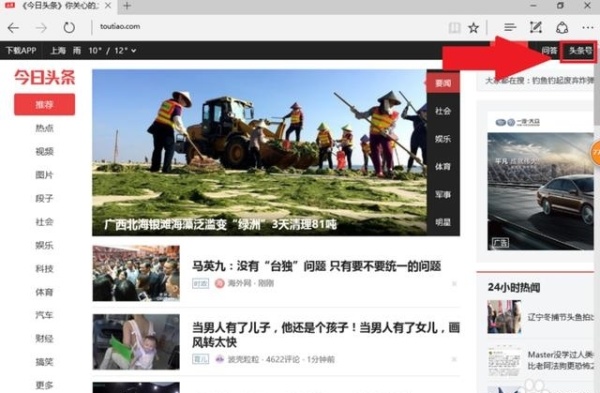This screenshot has width=600, height=393.
Task: Select the 军事 tab on the carousel
Action: 443,194
